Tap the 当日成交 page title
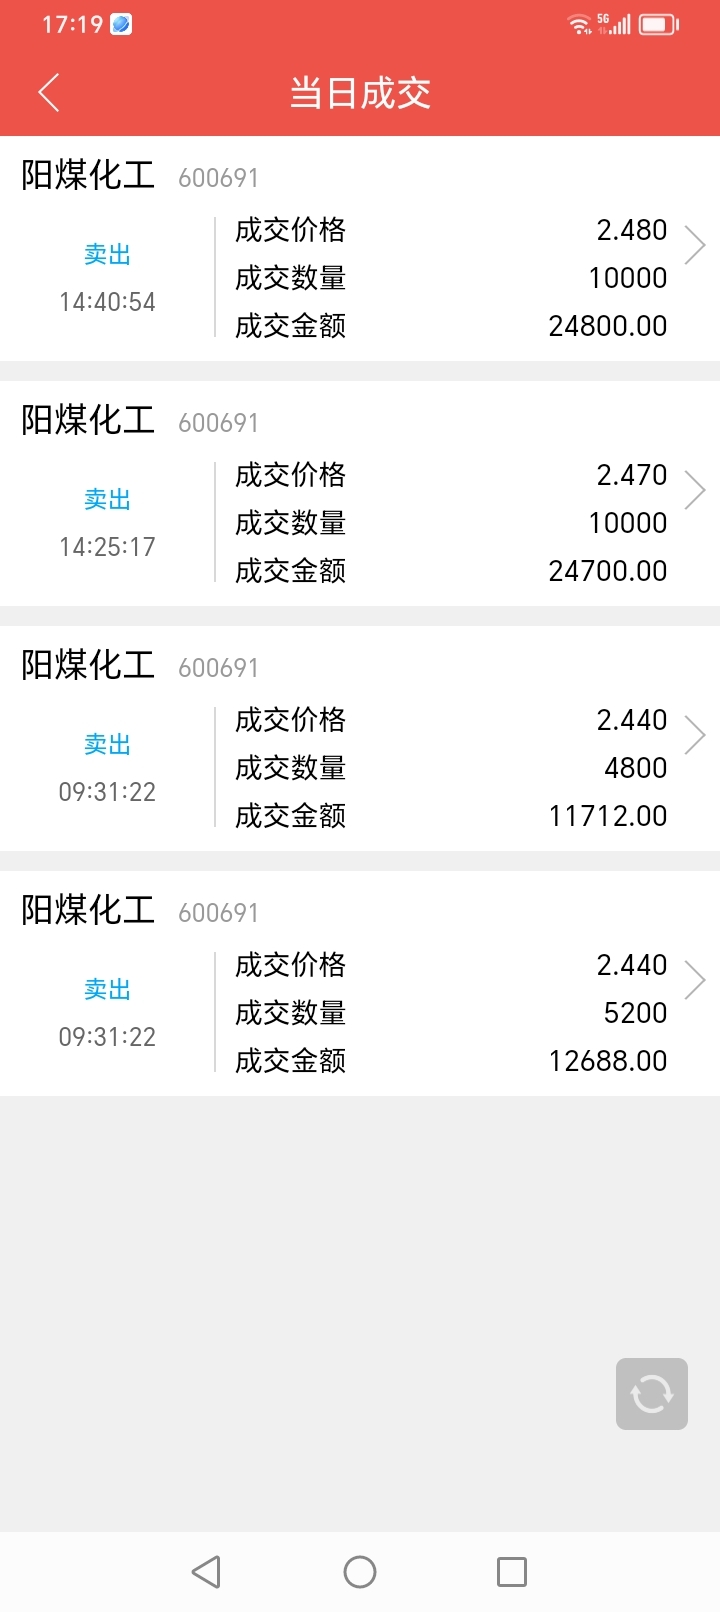Screen dimensions: 720x1612 pos(360,93)
